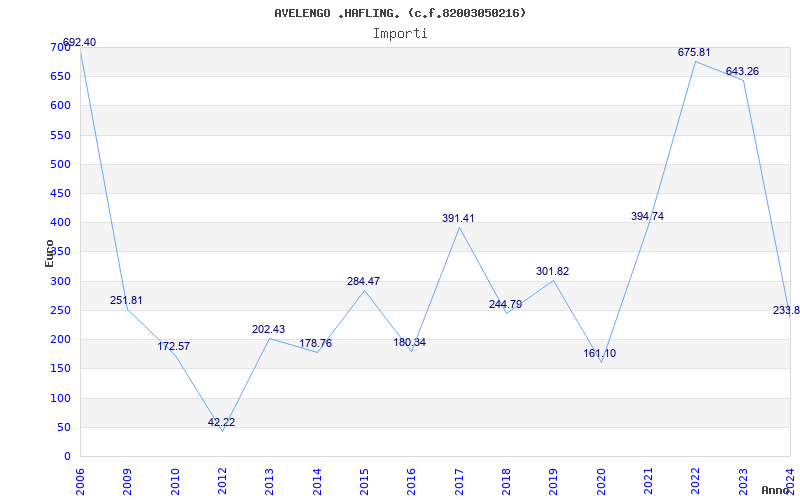Click year 2016 on x-axis
Screen dimensions: 800x500
point(411,481)
